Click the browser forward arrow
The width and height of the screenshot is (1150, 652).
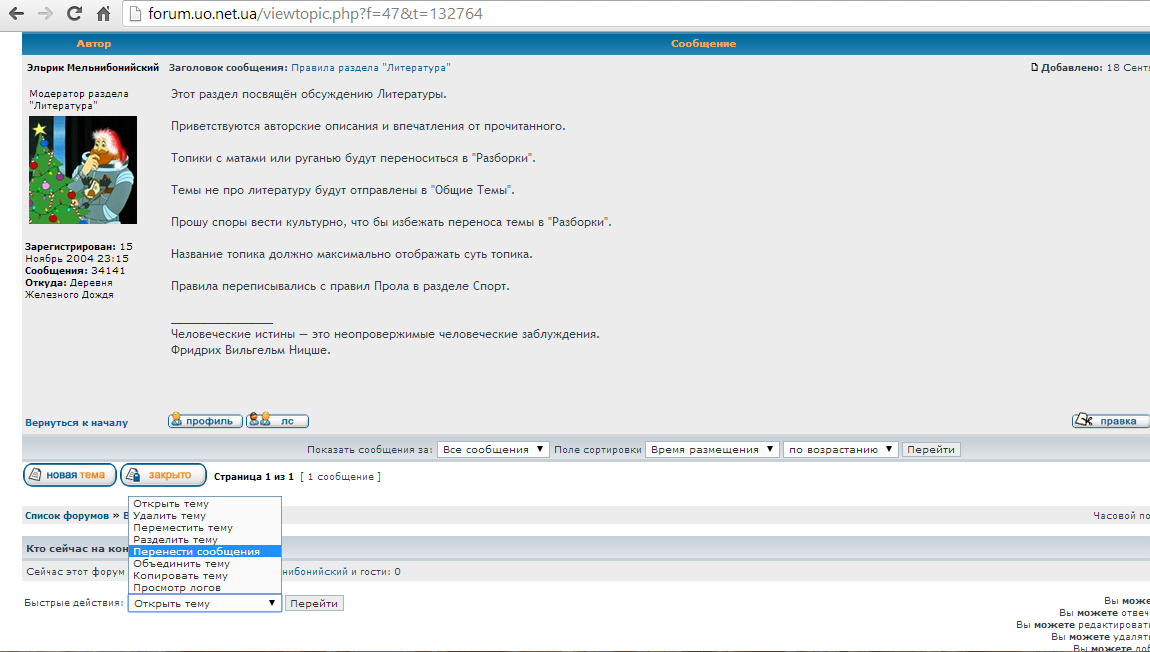(x=45, y=13)
